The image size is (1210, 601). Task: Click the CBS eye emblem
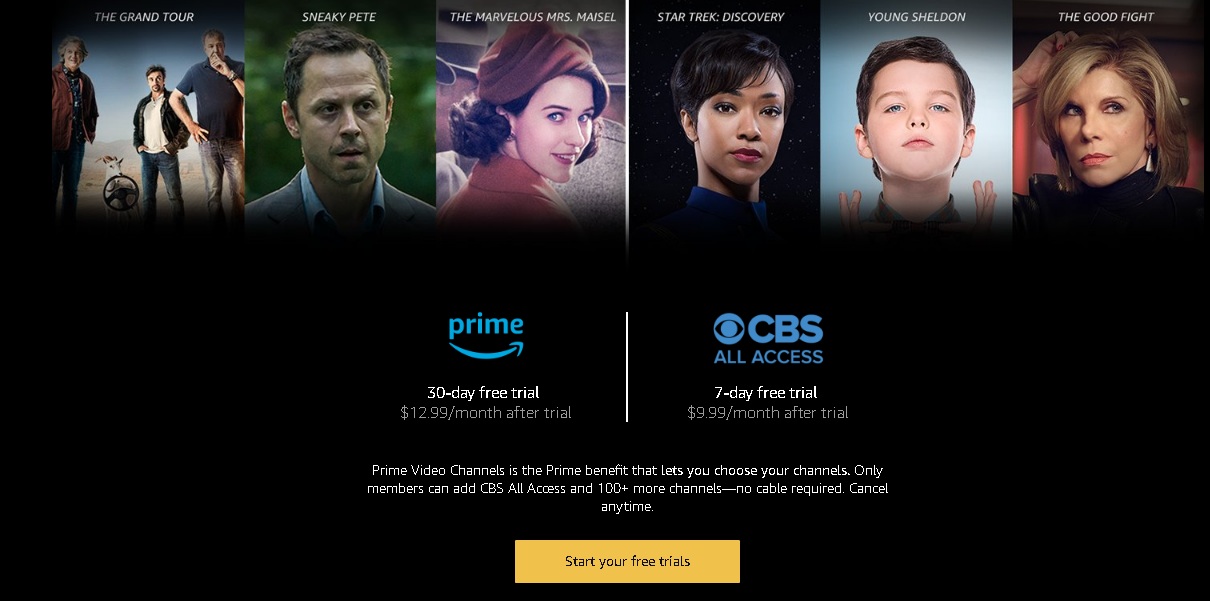pyautogui.click(x=729, y=329)
